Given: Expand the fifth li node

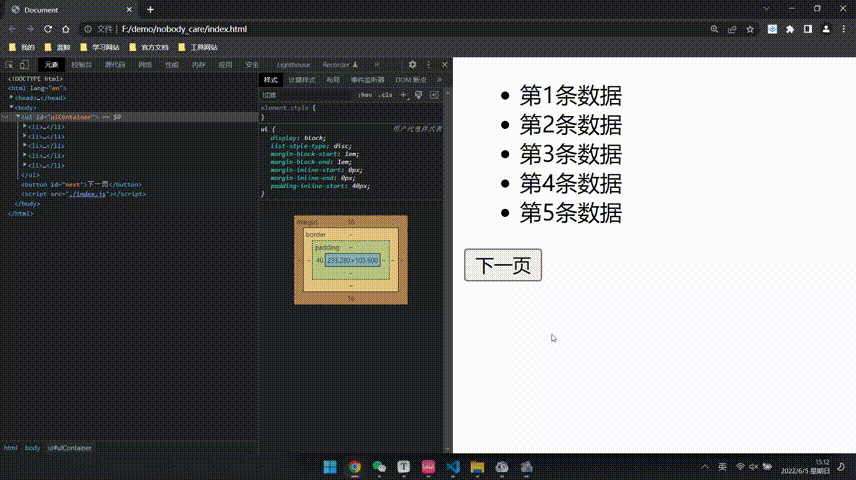Looking at the screenshot, I should (x=25, y=165).
